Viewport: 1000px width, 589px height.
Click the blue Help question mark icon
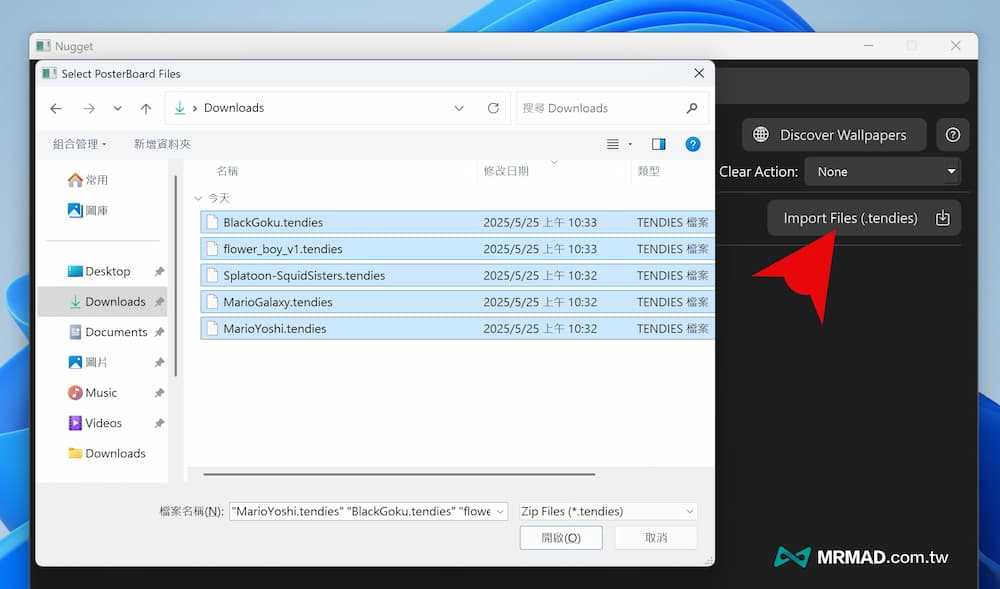[692, 144]
